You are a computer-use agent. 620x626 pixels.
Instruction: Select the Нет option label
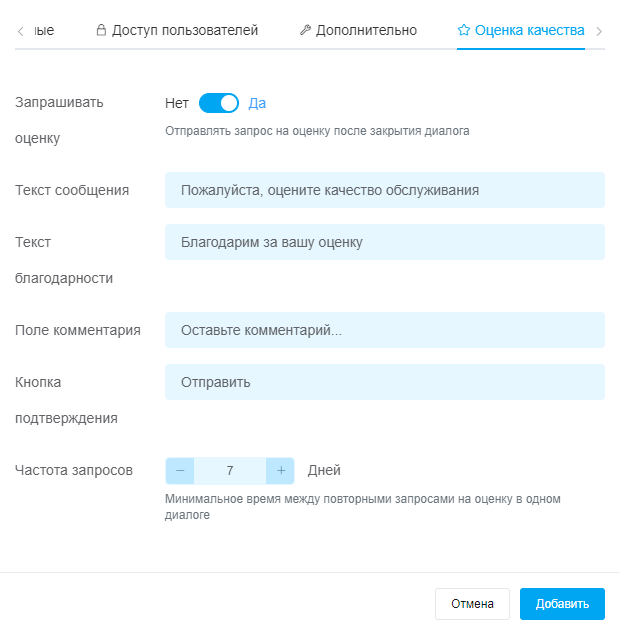tap(177, 103)
